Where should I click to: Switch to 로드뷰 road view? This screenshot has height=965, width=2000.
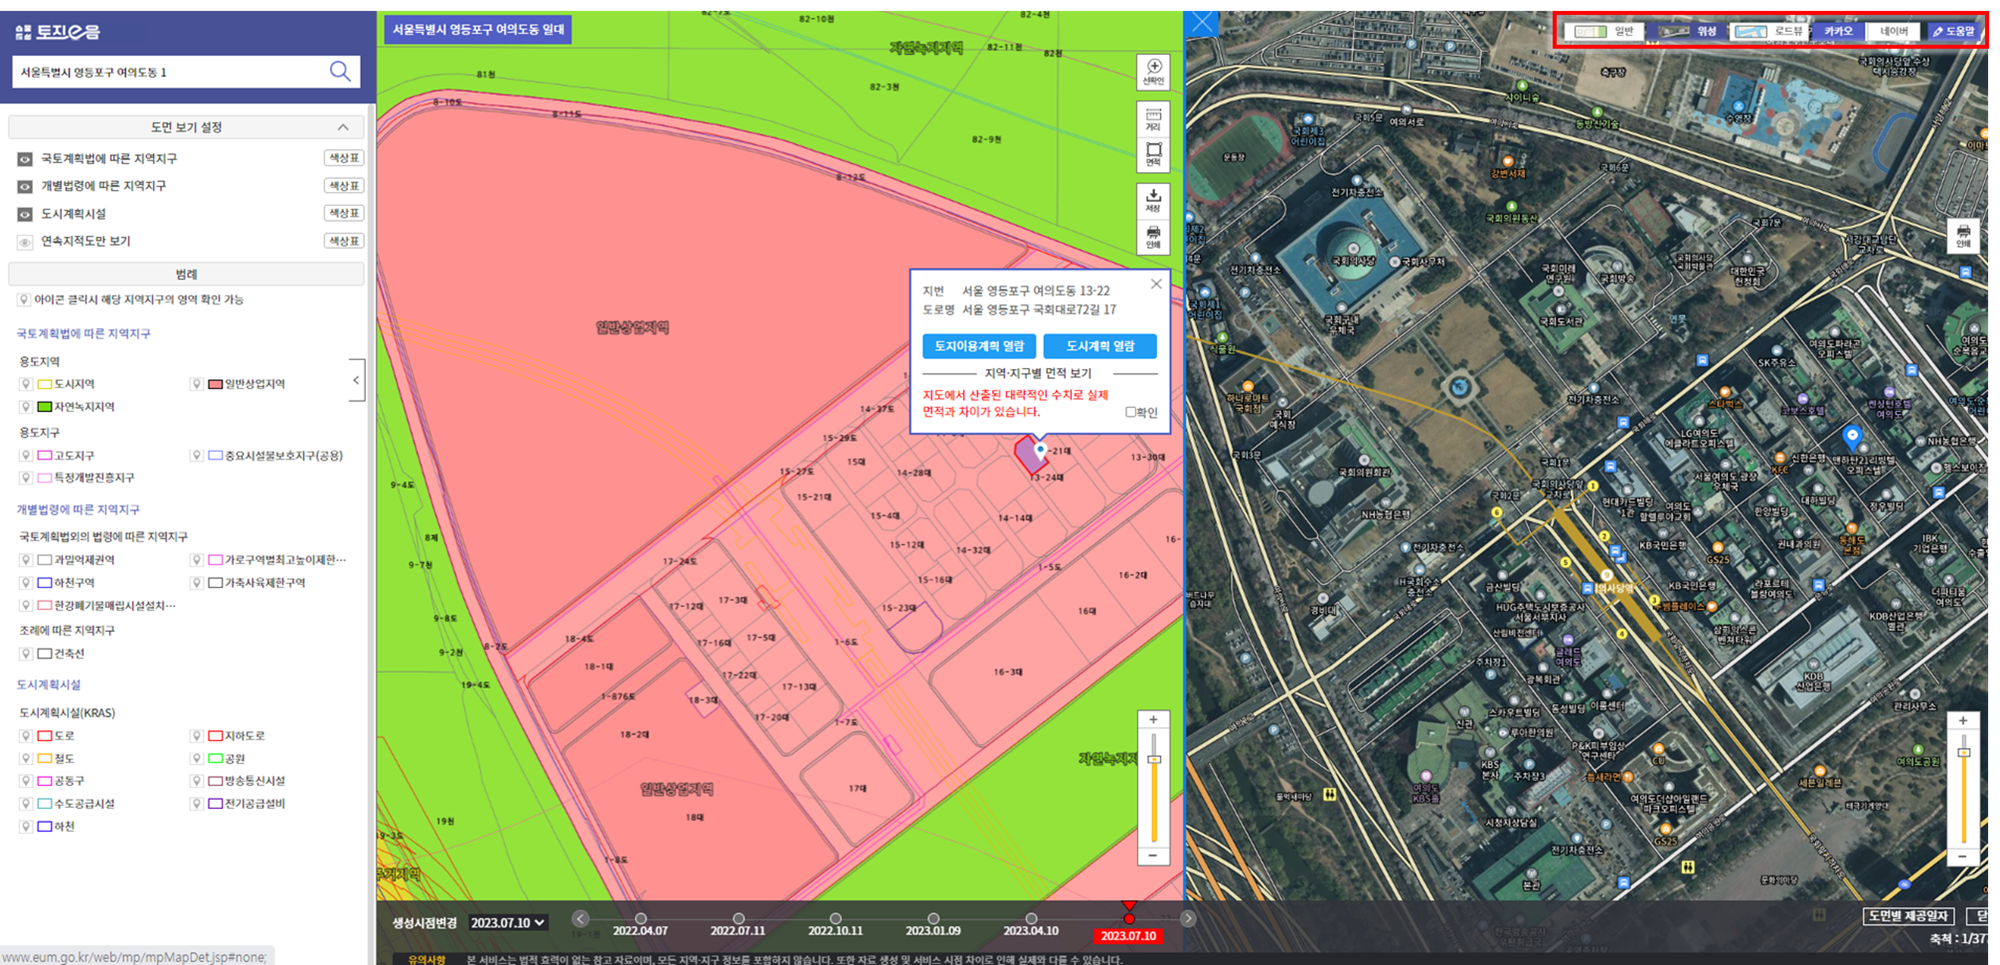[1770, 31]
